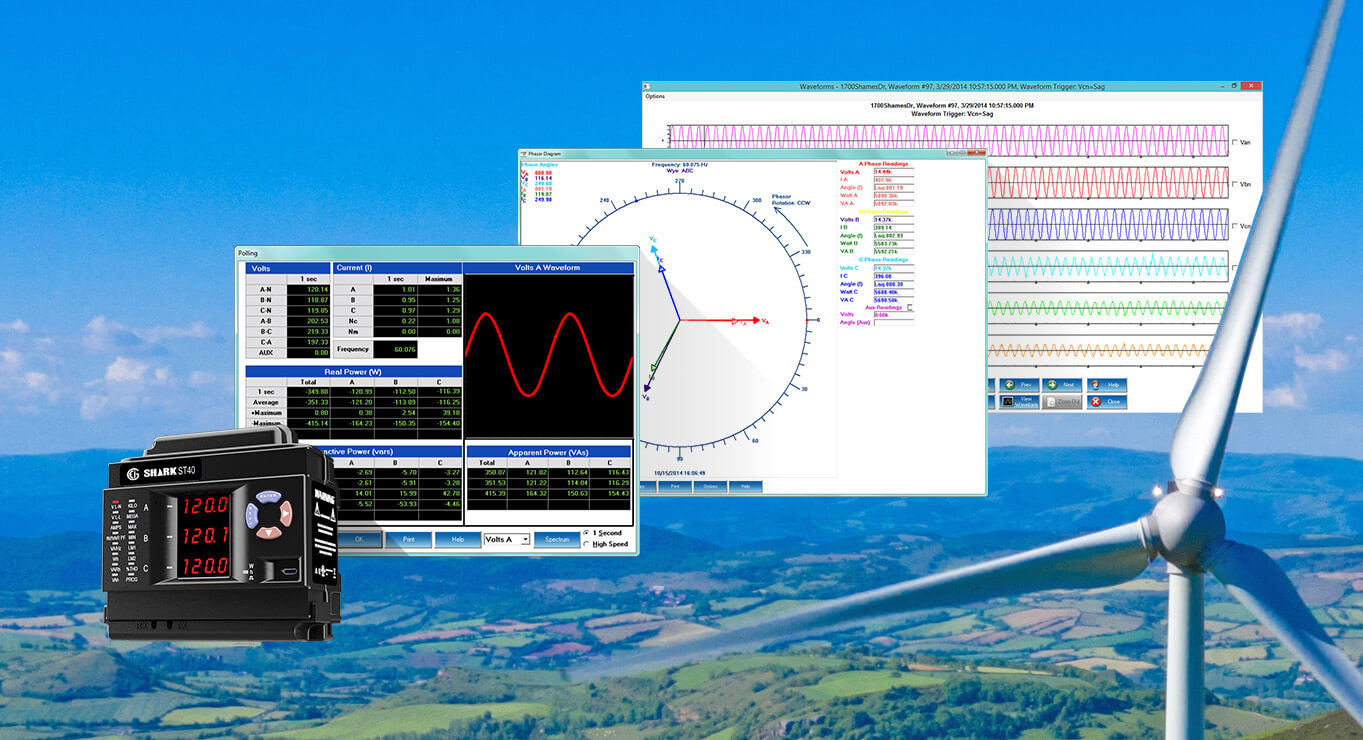The image size is (1363, 740).
Task: Click Next button in Waveforms window
Action: (x=1062, y=384)
